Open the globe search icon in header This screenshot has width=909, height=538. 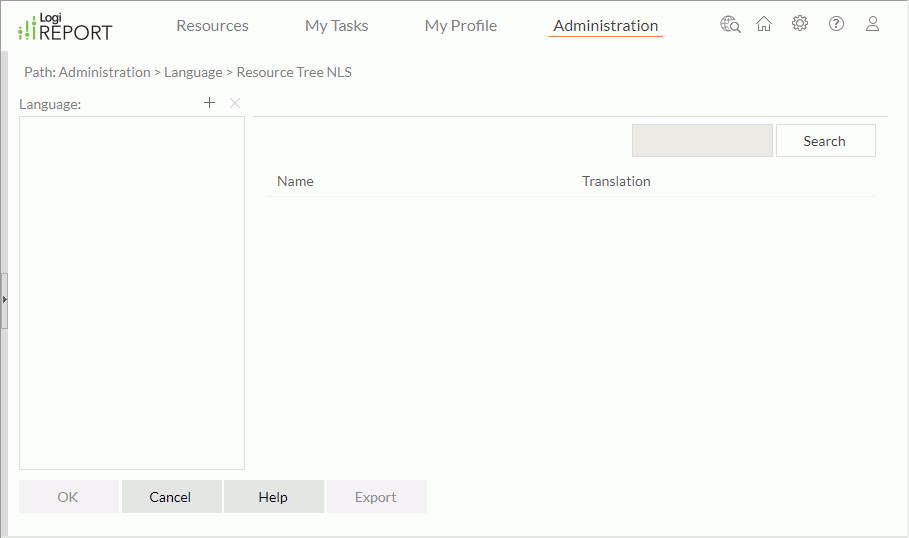pyautogui.click(x=730, y=24)
